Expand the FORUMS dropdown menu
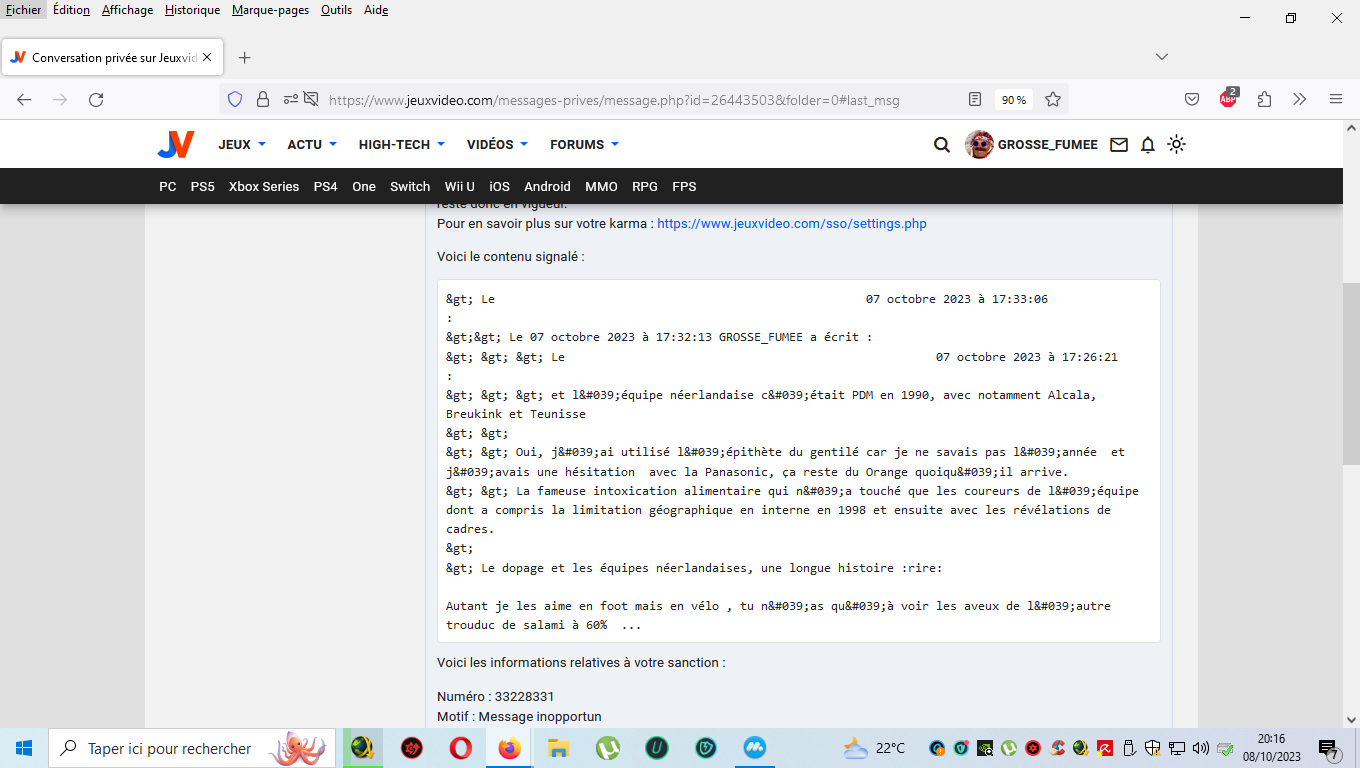The height and width of the screenshot is (768, 1360). 584,145
